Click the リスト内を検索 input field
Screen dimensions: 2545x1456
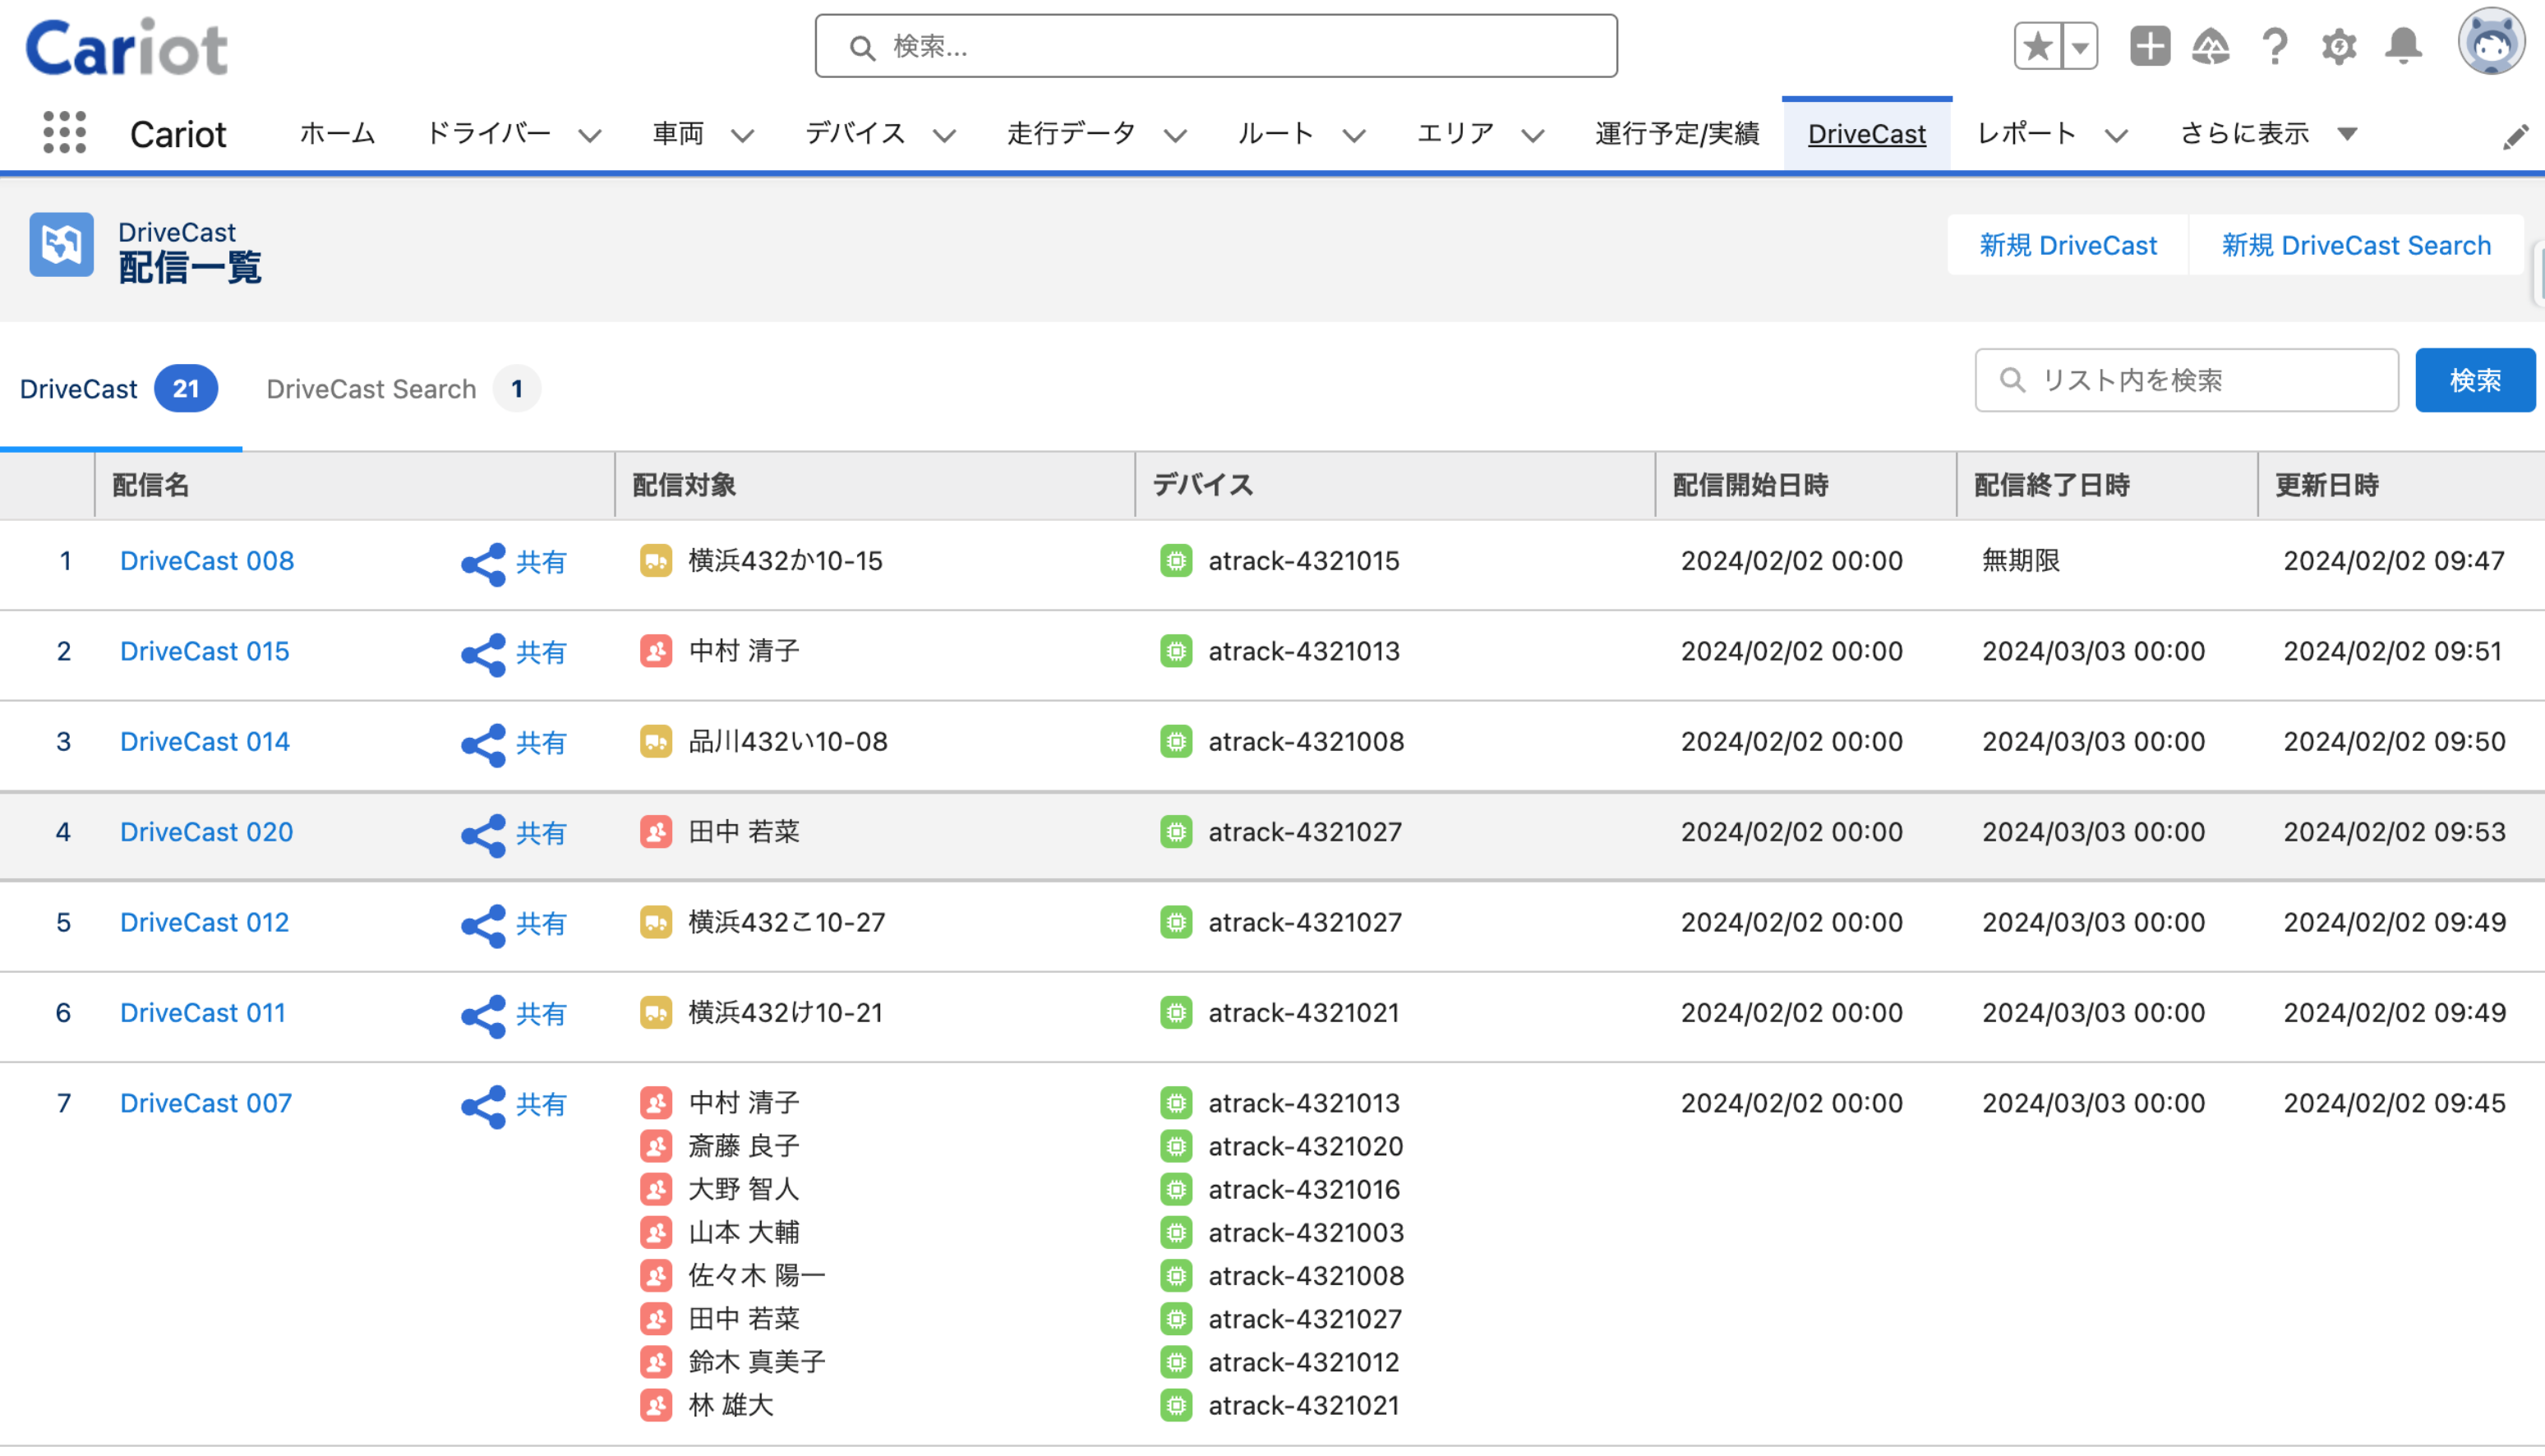coord(2186,380)
